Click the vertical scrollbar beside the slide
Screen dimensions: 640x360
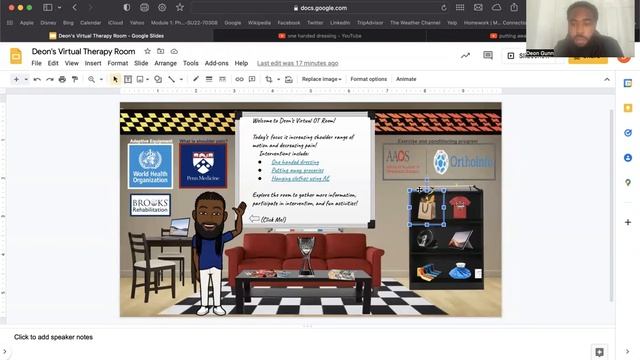[x=611, y=206]
